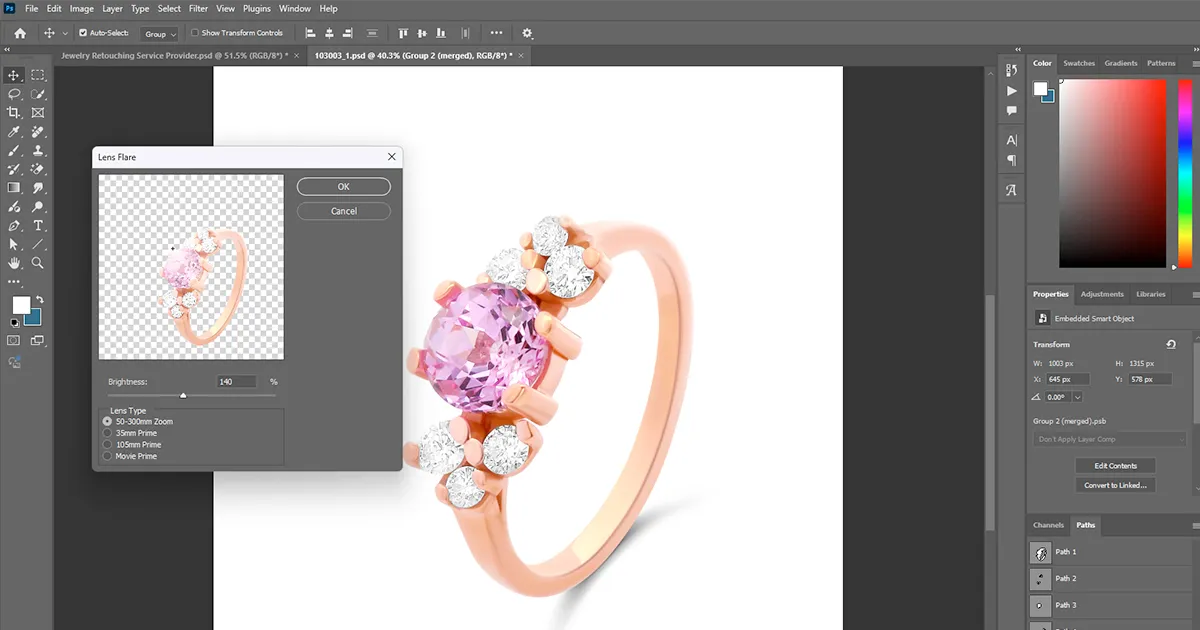Toggle Quick Mask mode

point(14,341)
